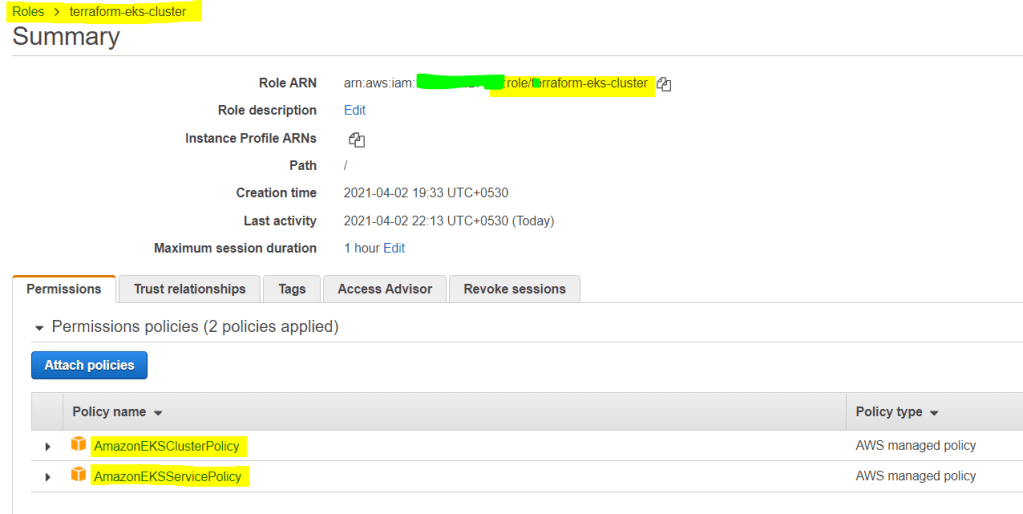This screenshot has width=1023, height=514.
Task: Switch to the Permissions tab
Action: pyautogui.click(x=64, y=289)
